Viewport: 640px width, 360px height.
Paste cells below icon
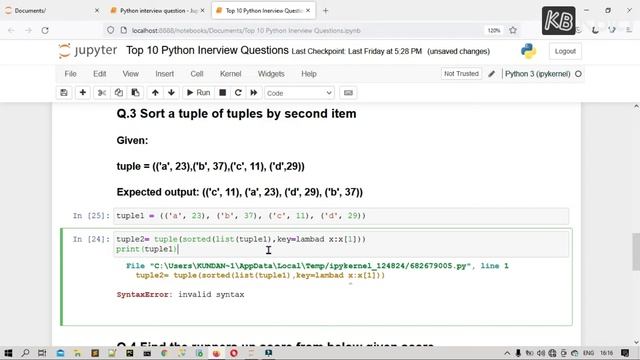[135, 93]
